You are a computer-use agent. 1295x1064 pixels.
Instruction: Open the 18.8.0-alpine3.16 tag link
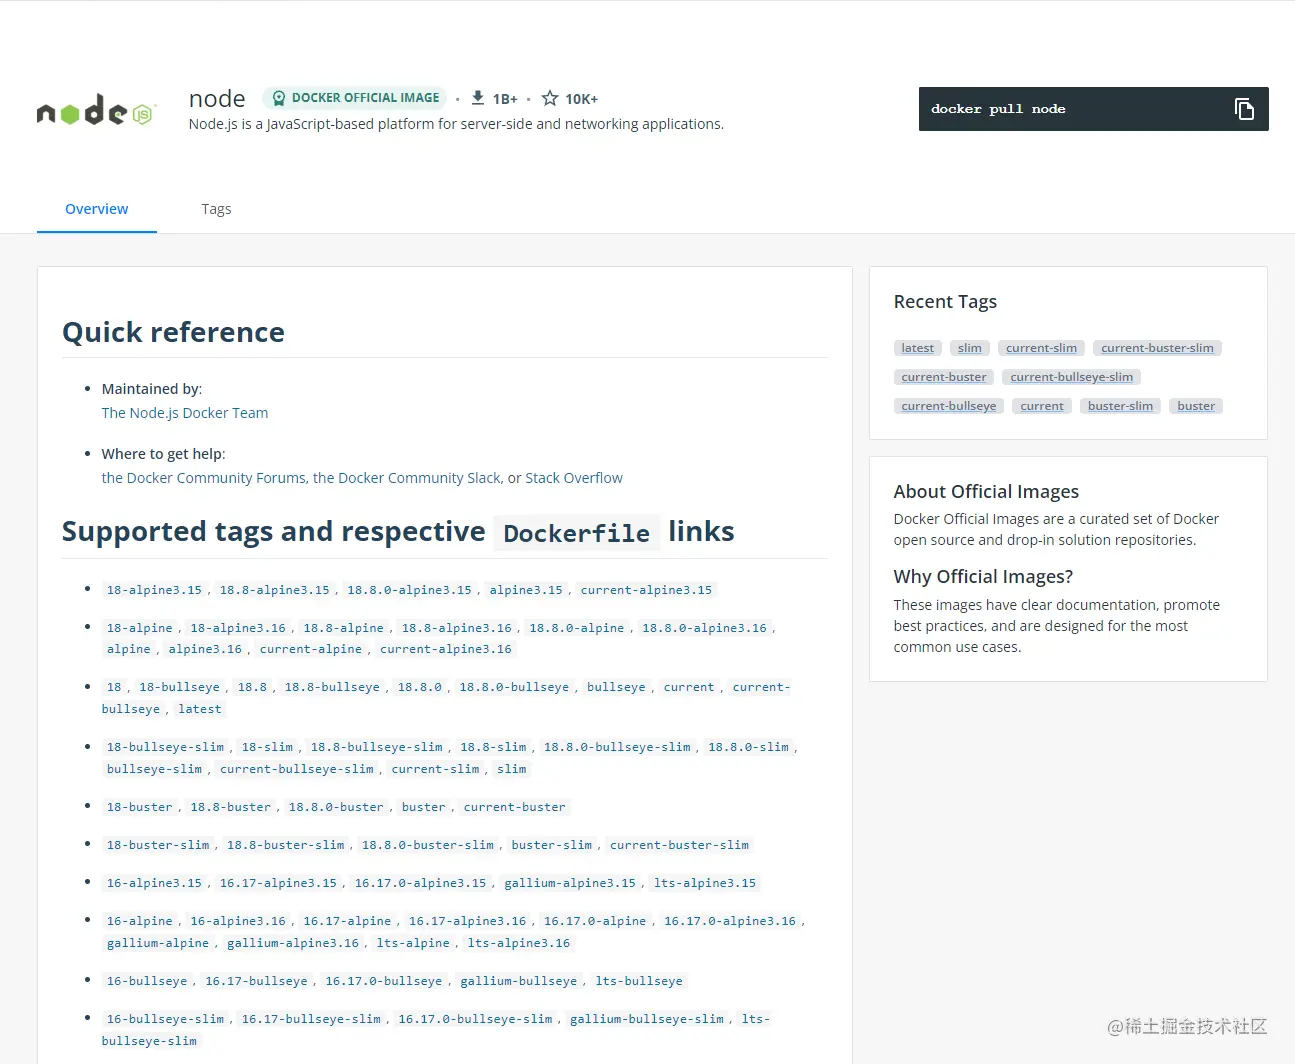(704, 628)
